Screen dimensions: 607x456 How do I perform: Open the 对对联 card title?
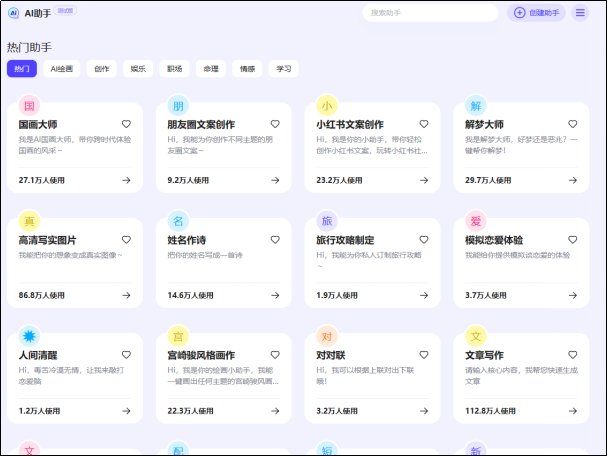click(x=331, y=355)
